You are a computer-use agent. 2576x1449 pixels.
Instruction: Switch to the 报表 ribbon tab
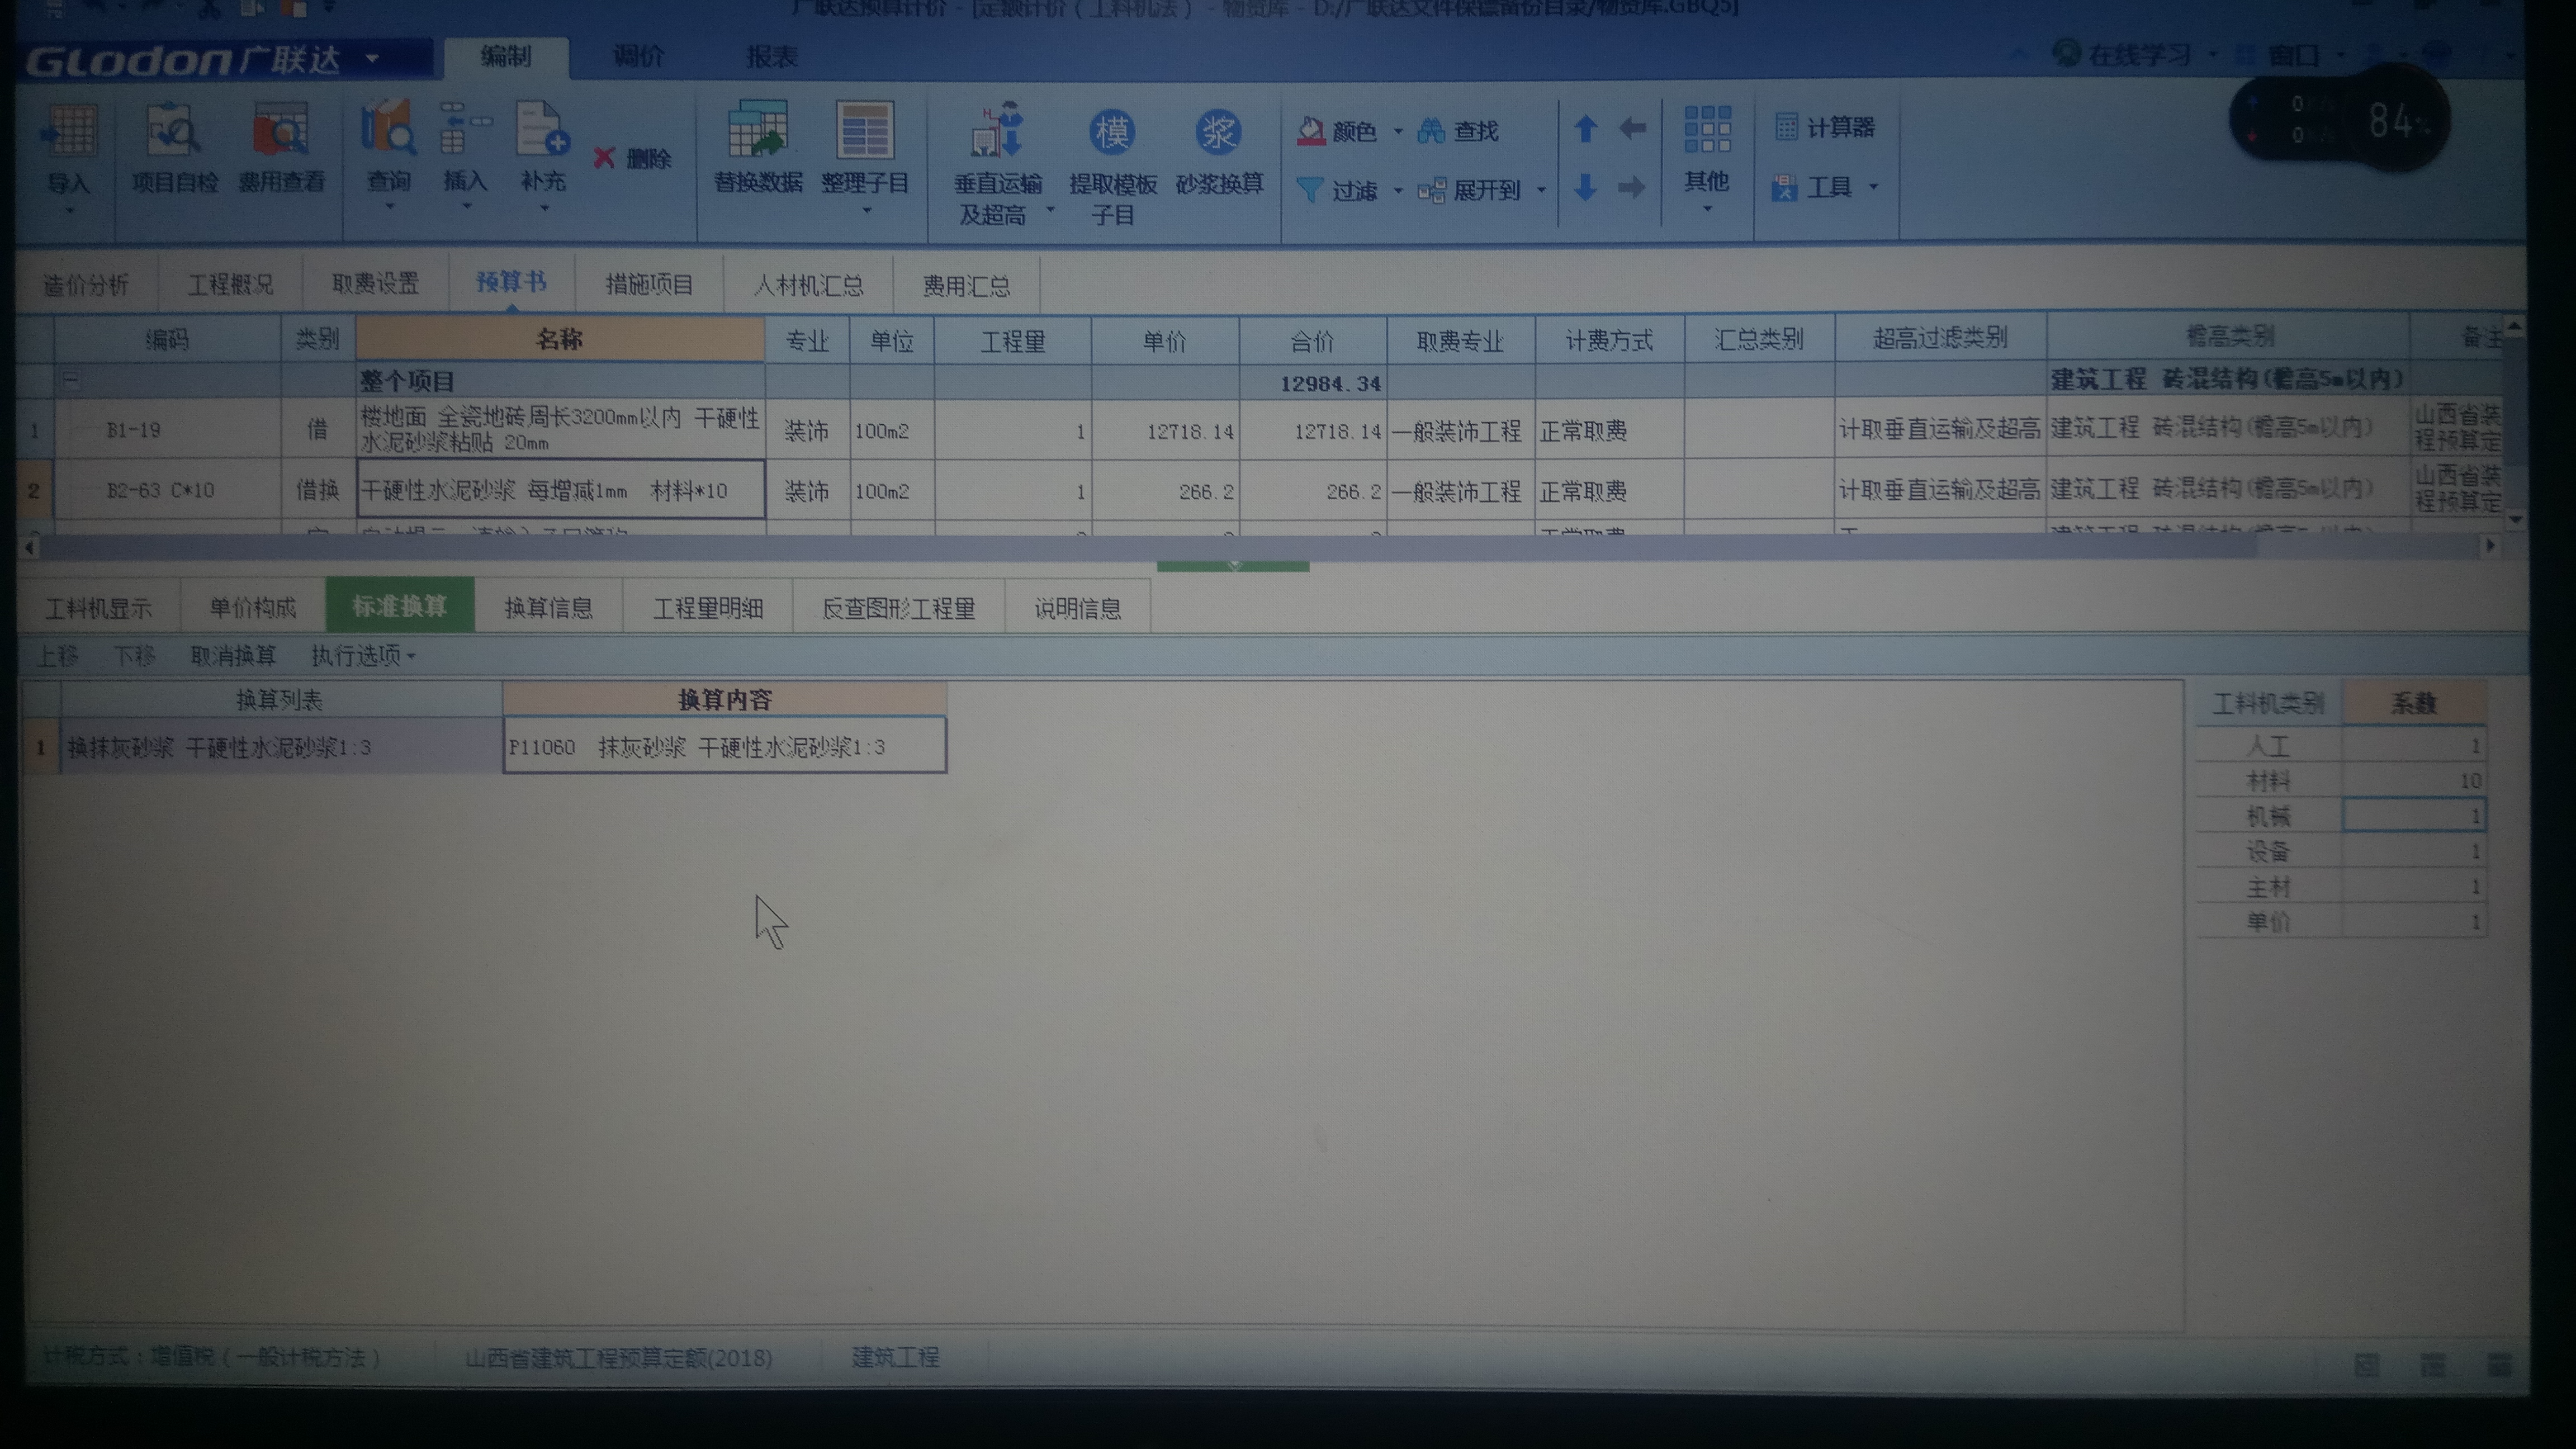point(772,56)
